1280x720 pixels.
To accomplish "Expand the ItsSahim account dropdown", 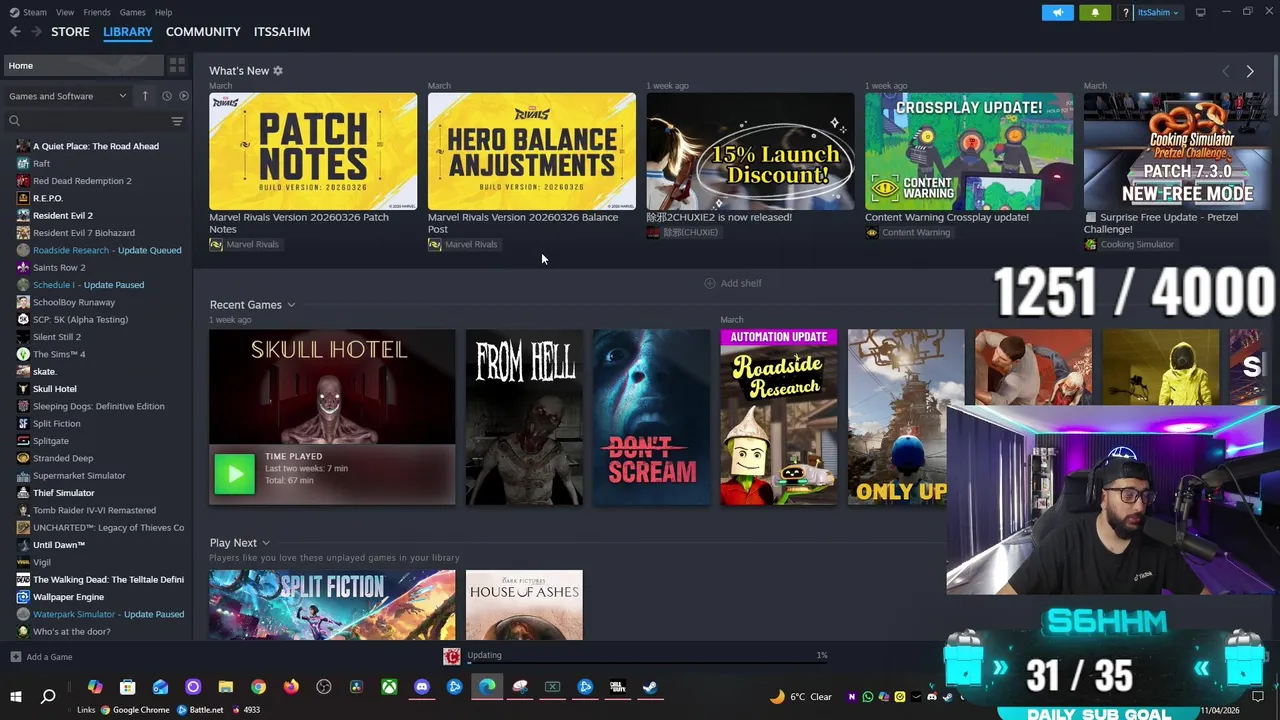I will point(1158,12).
